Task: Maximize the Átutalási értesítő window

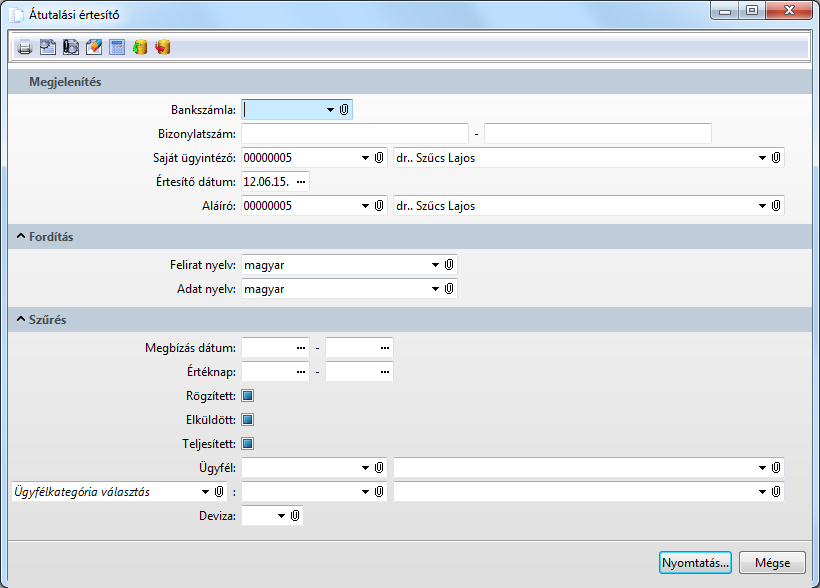Action: pos(752,10)
